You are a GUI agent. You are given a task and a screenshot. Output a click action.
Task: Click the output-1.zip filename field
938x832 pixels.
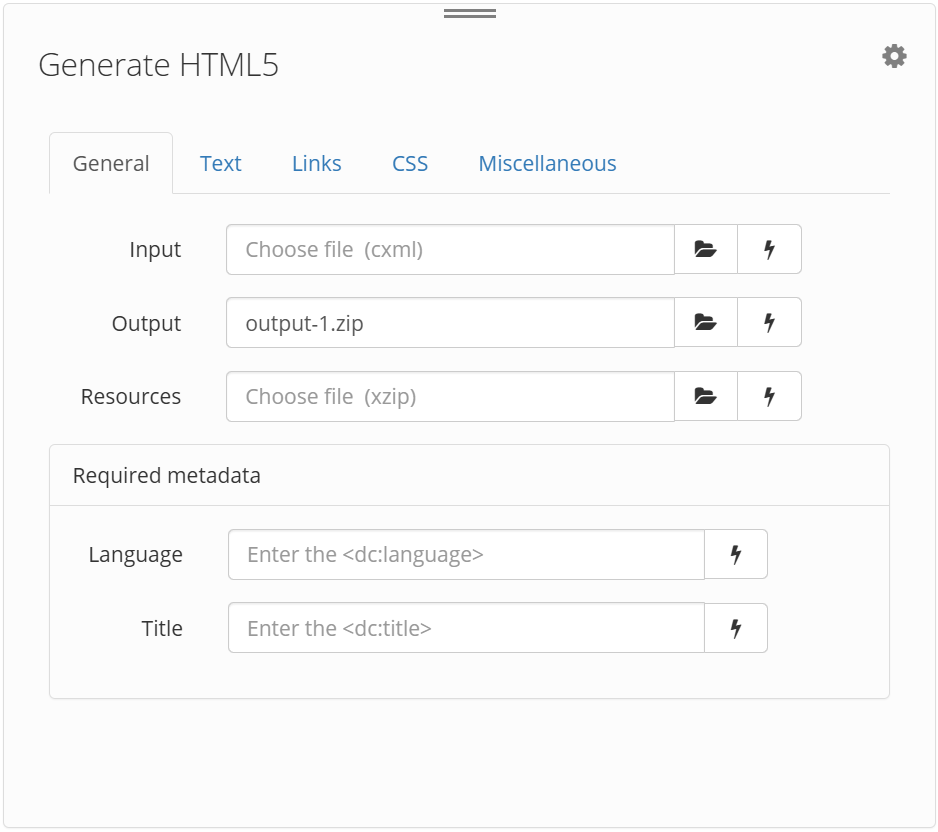[x=450, y=322]
